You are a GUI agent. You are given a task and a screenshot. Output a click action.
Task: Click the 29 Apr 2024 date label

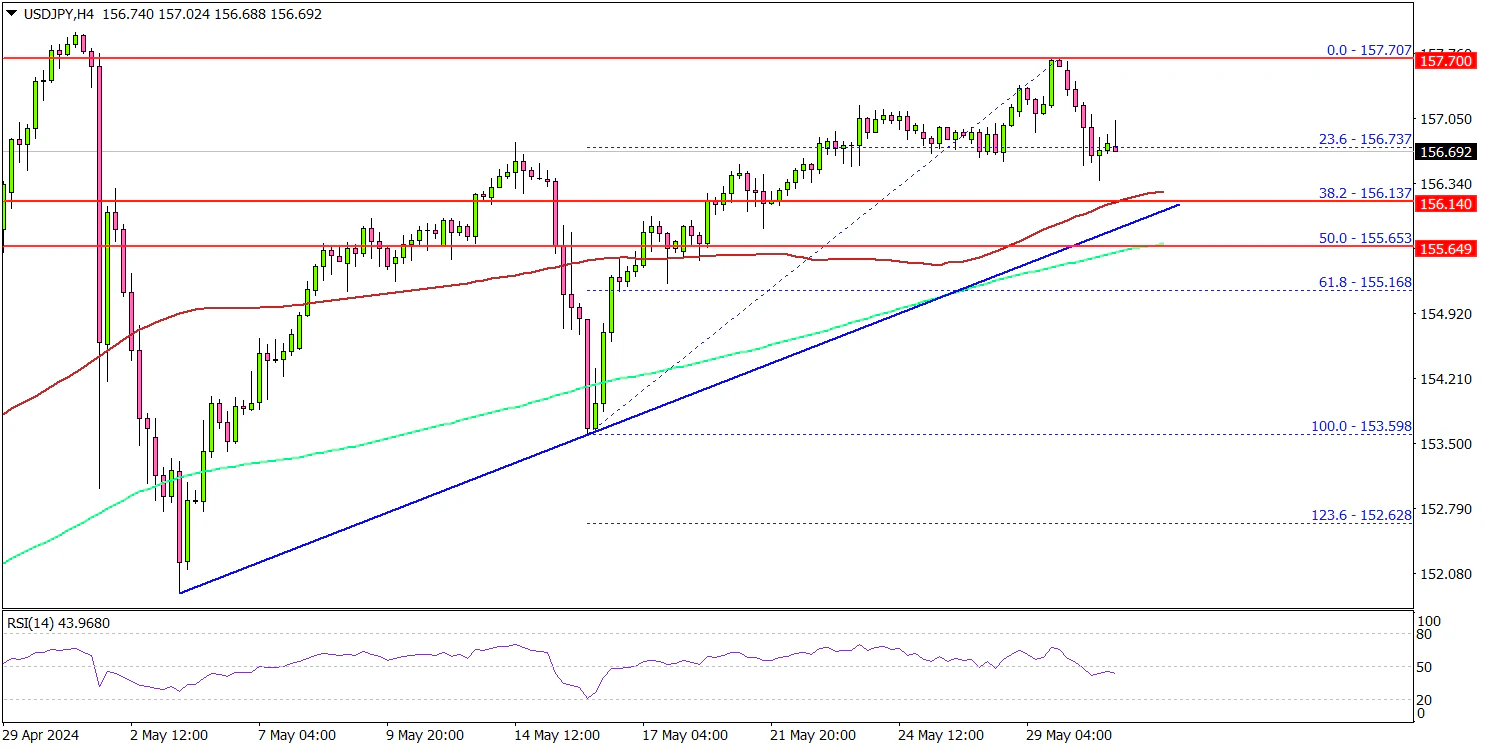[44, 735]
